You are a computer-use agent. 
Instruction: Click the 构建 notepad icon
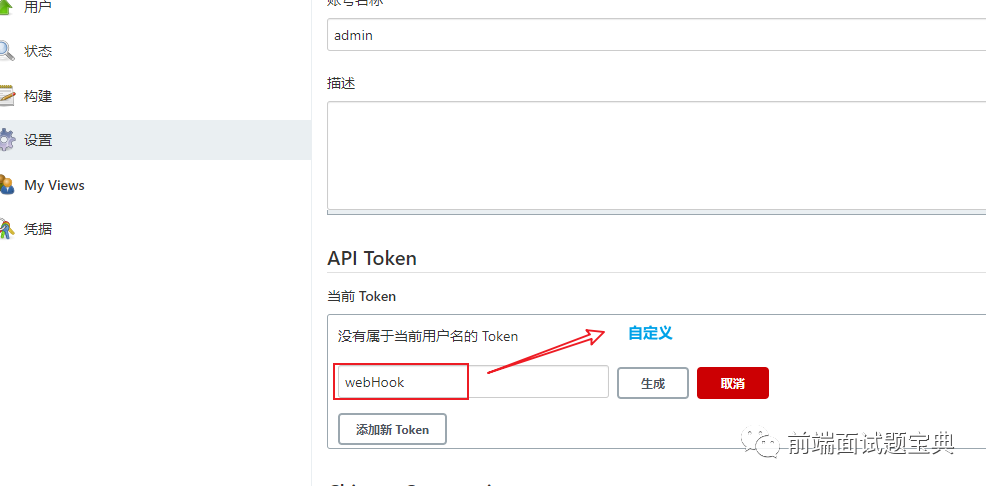point(6,96)
